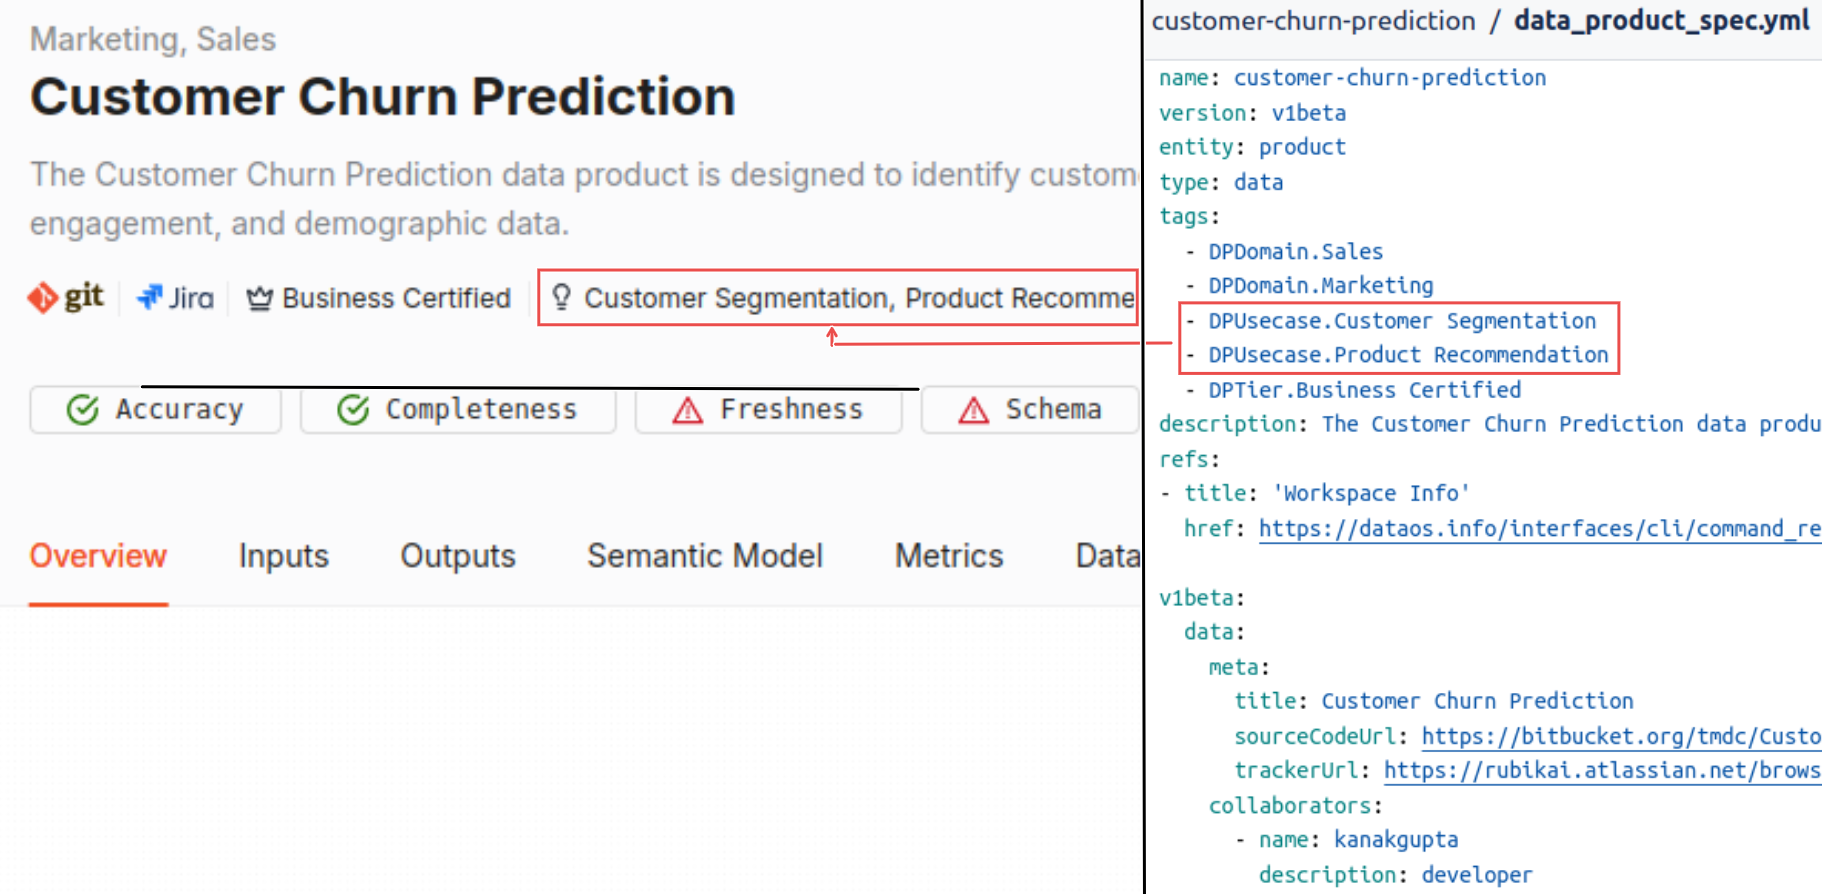Open the dataos.info Workspace Info href link
Image resolution: width=1822 pixels, height=894 pixels.
(1540, 529)
